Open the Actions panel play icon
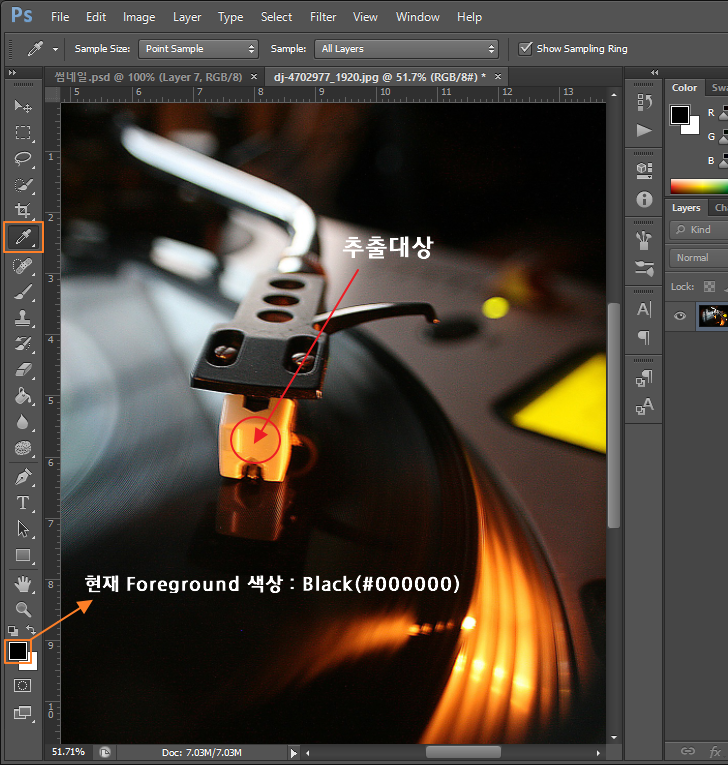Screen dimensions: 728x765 (644, 130)
